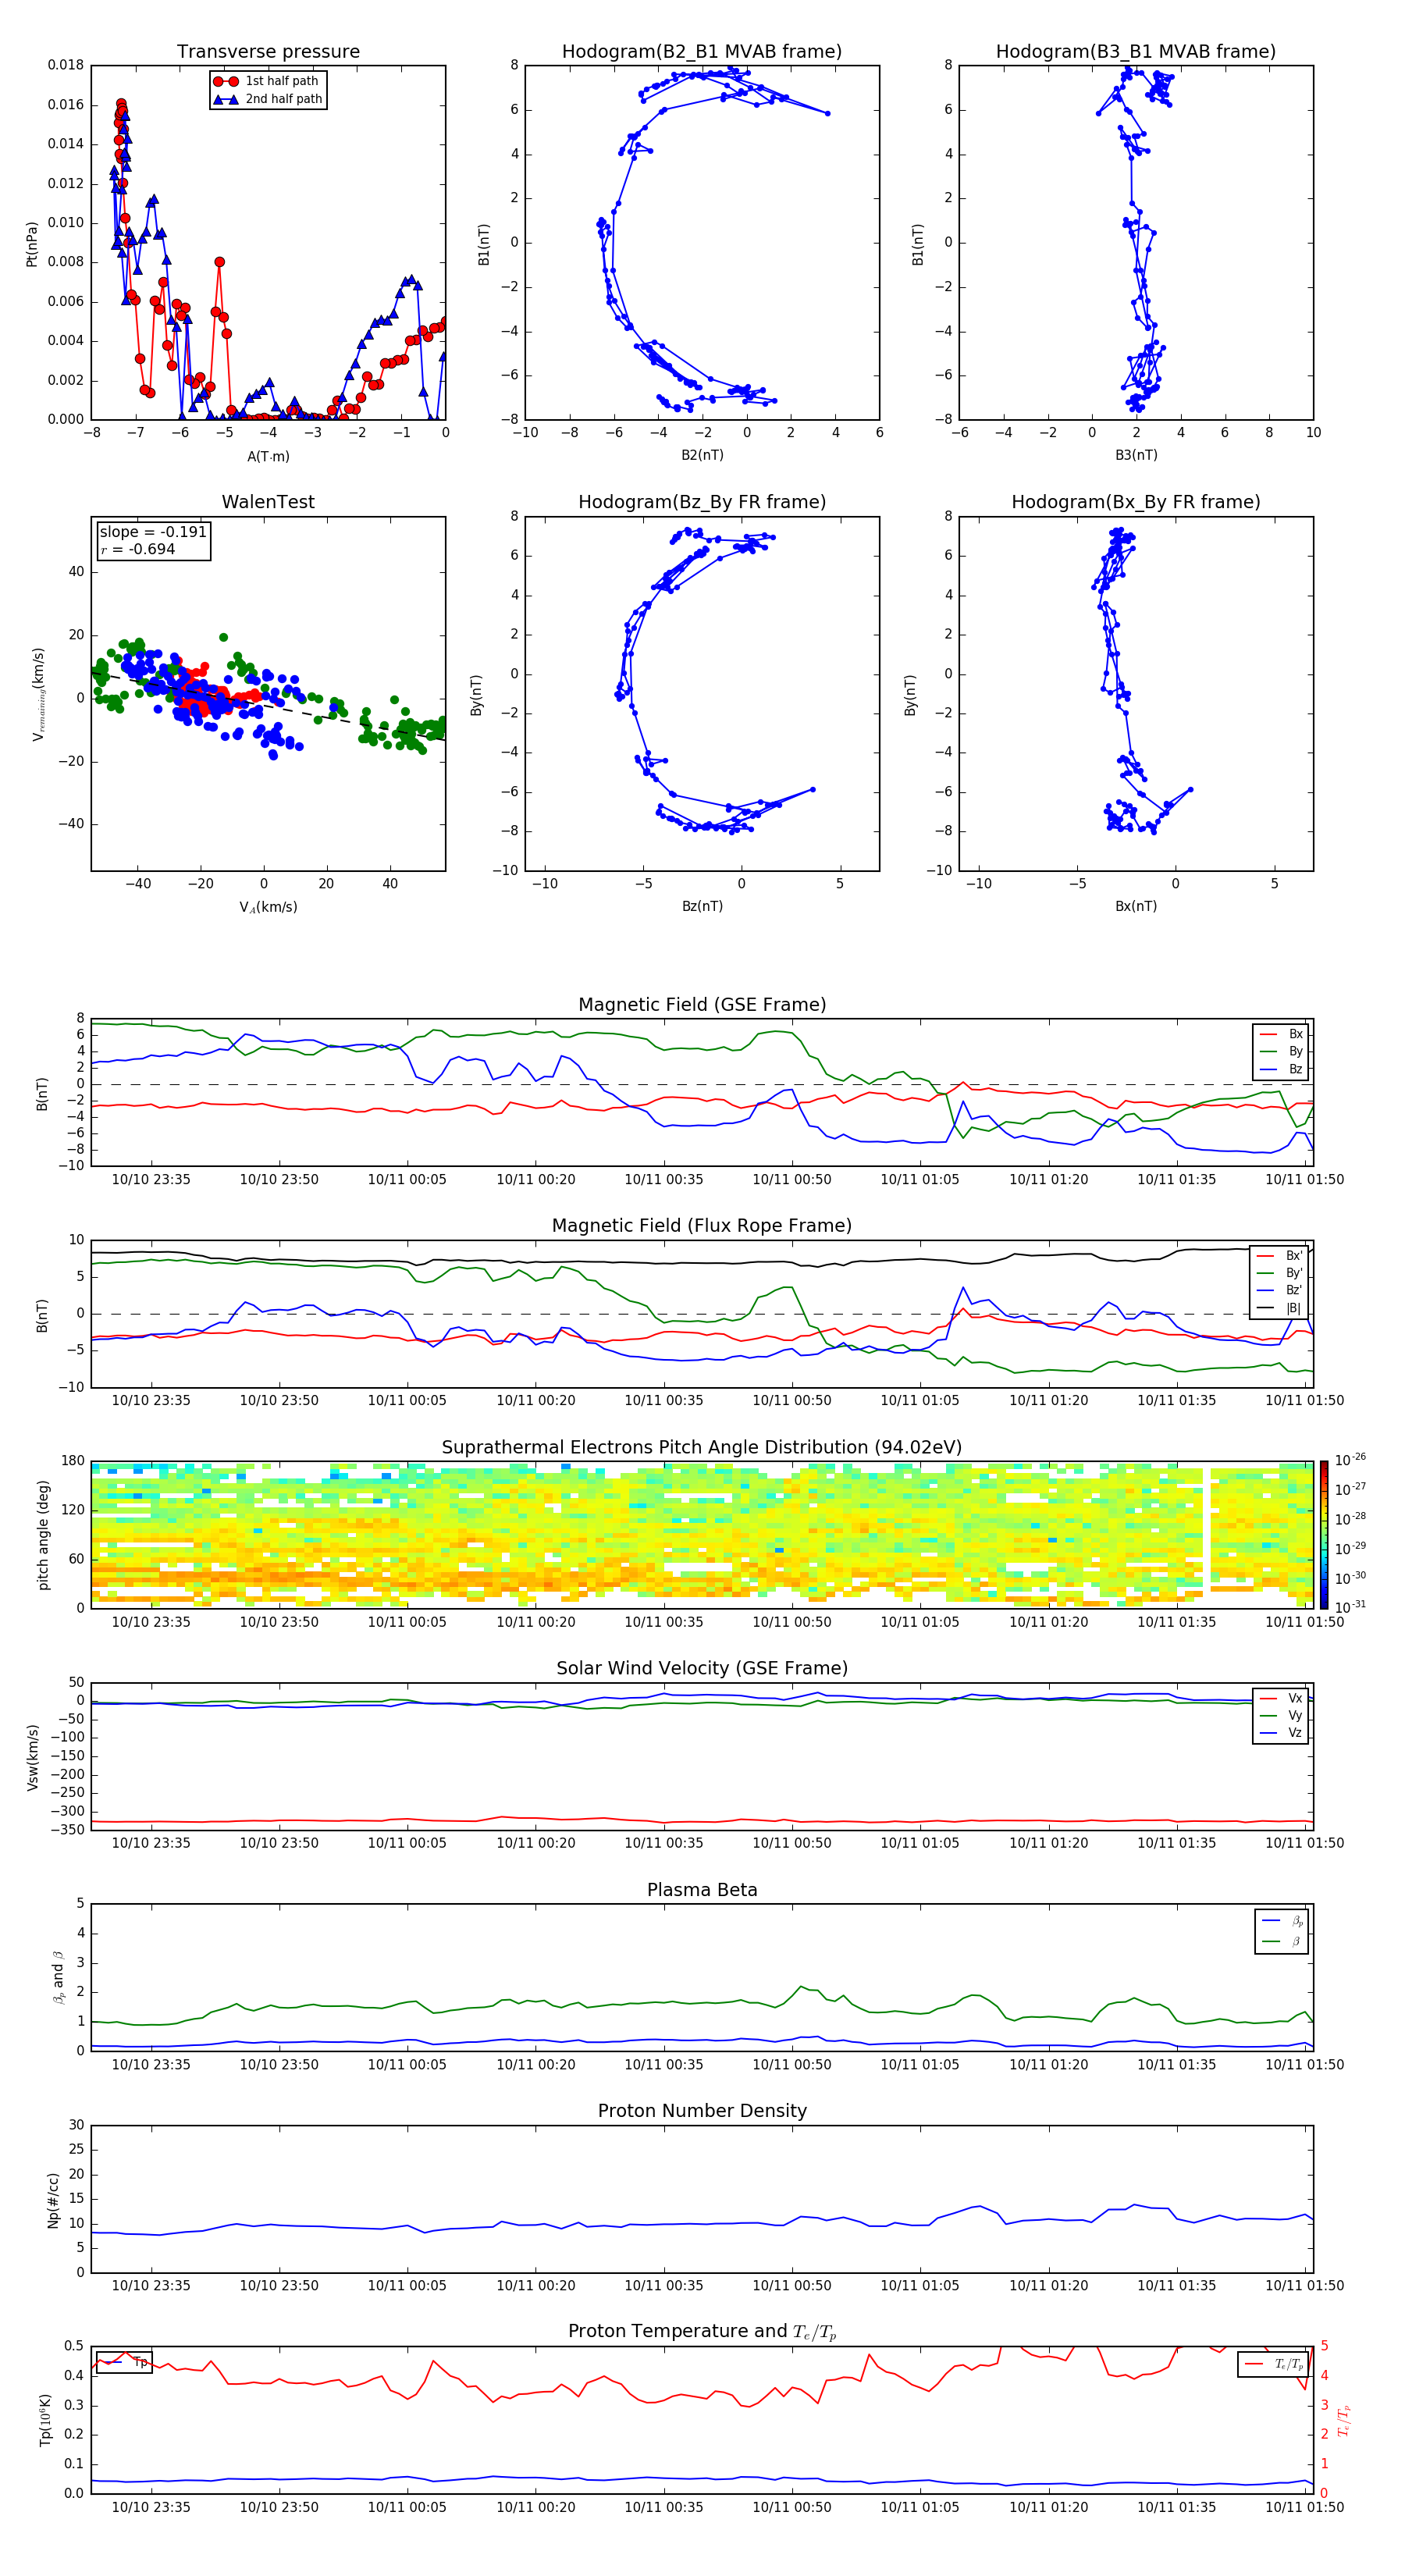
Task: Click the 'Te/Tp' legend box
Action: coord(1273,2364)
